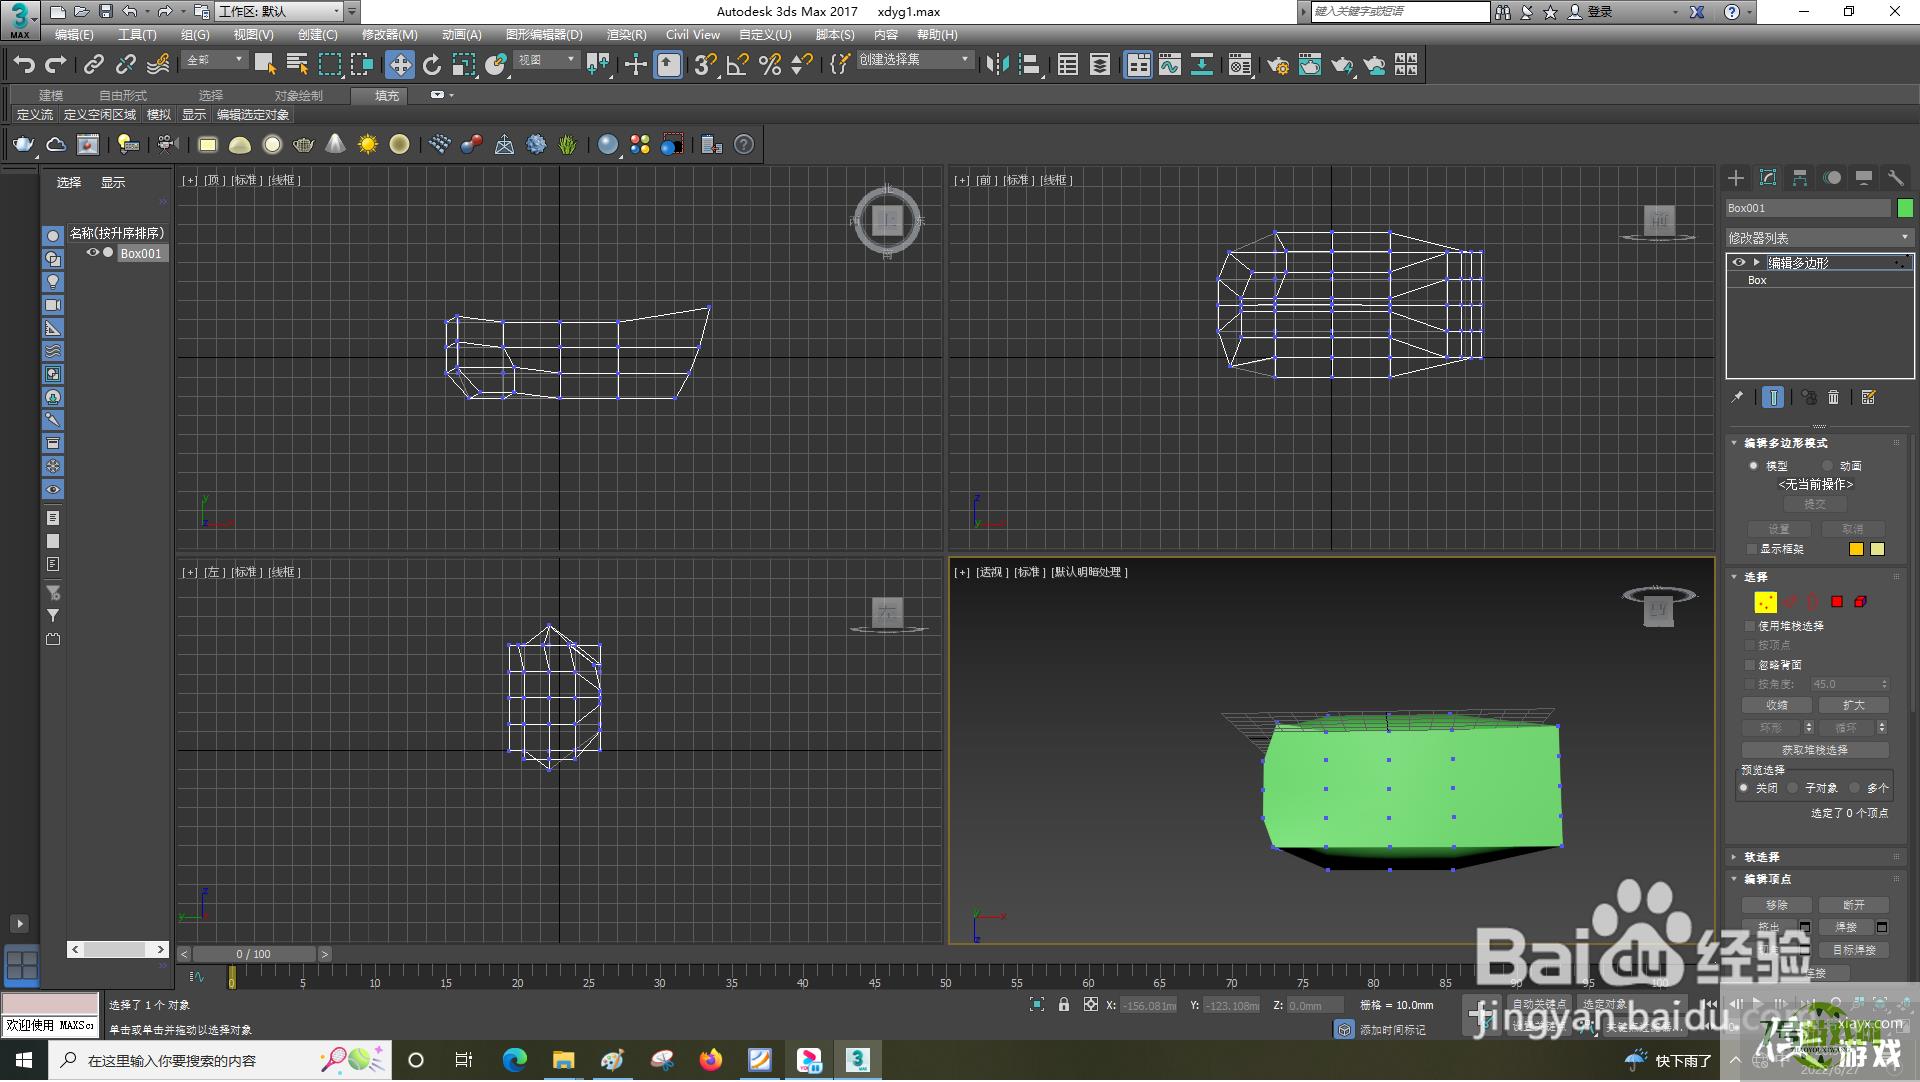This screenshot has width=1920, height=1082.
Task: Open the Curve Editor icon
Action: (x=1170, y=65)
